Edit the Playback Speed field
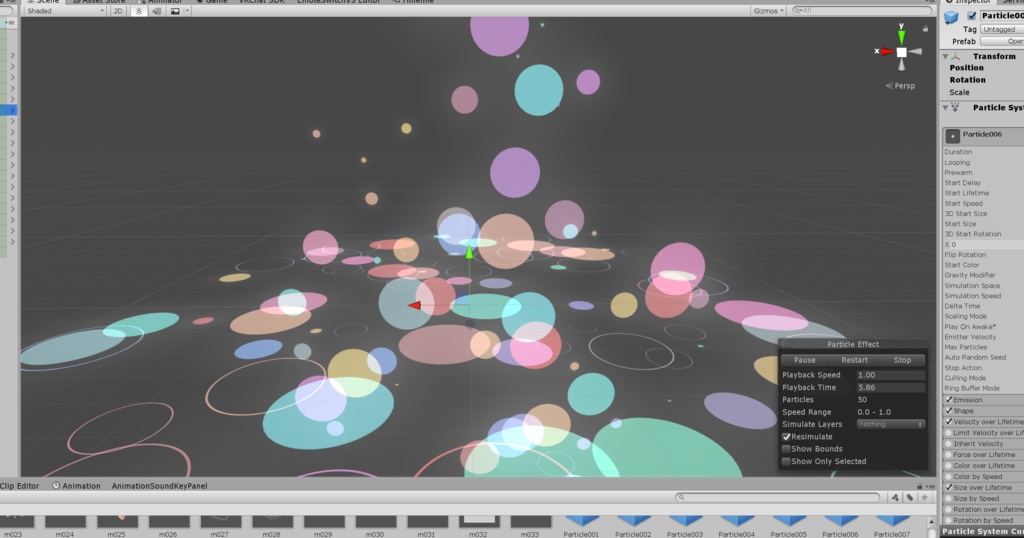 (x=891, y=375)
